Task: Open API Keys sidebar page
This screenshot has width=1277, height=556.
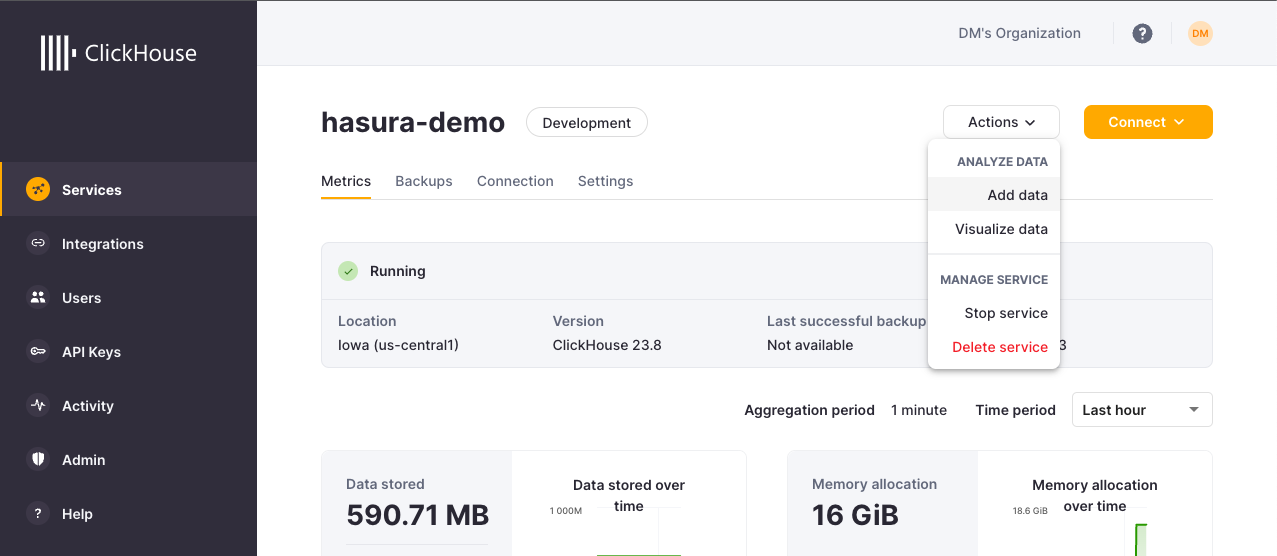Action: pyautogui.click(x=128, y=351)
